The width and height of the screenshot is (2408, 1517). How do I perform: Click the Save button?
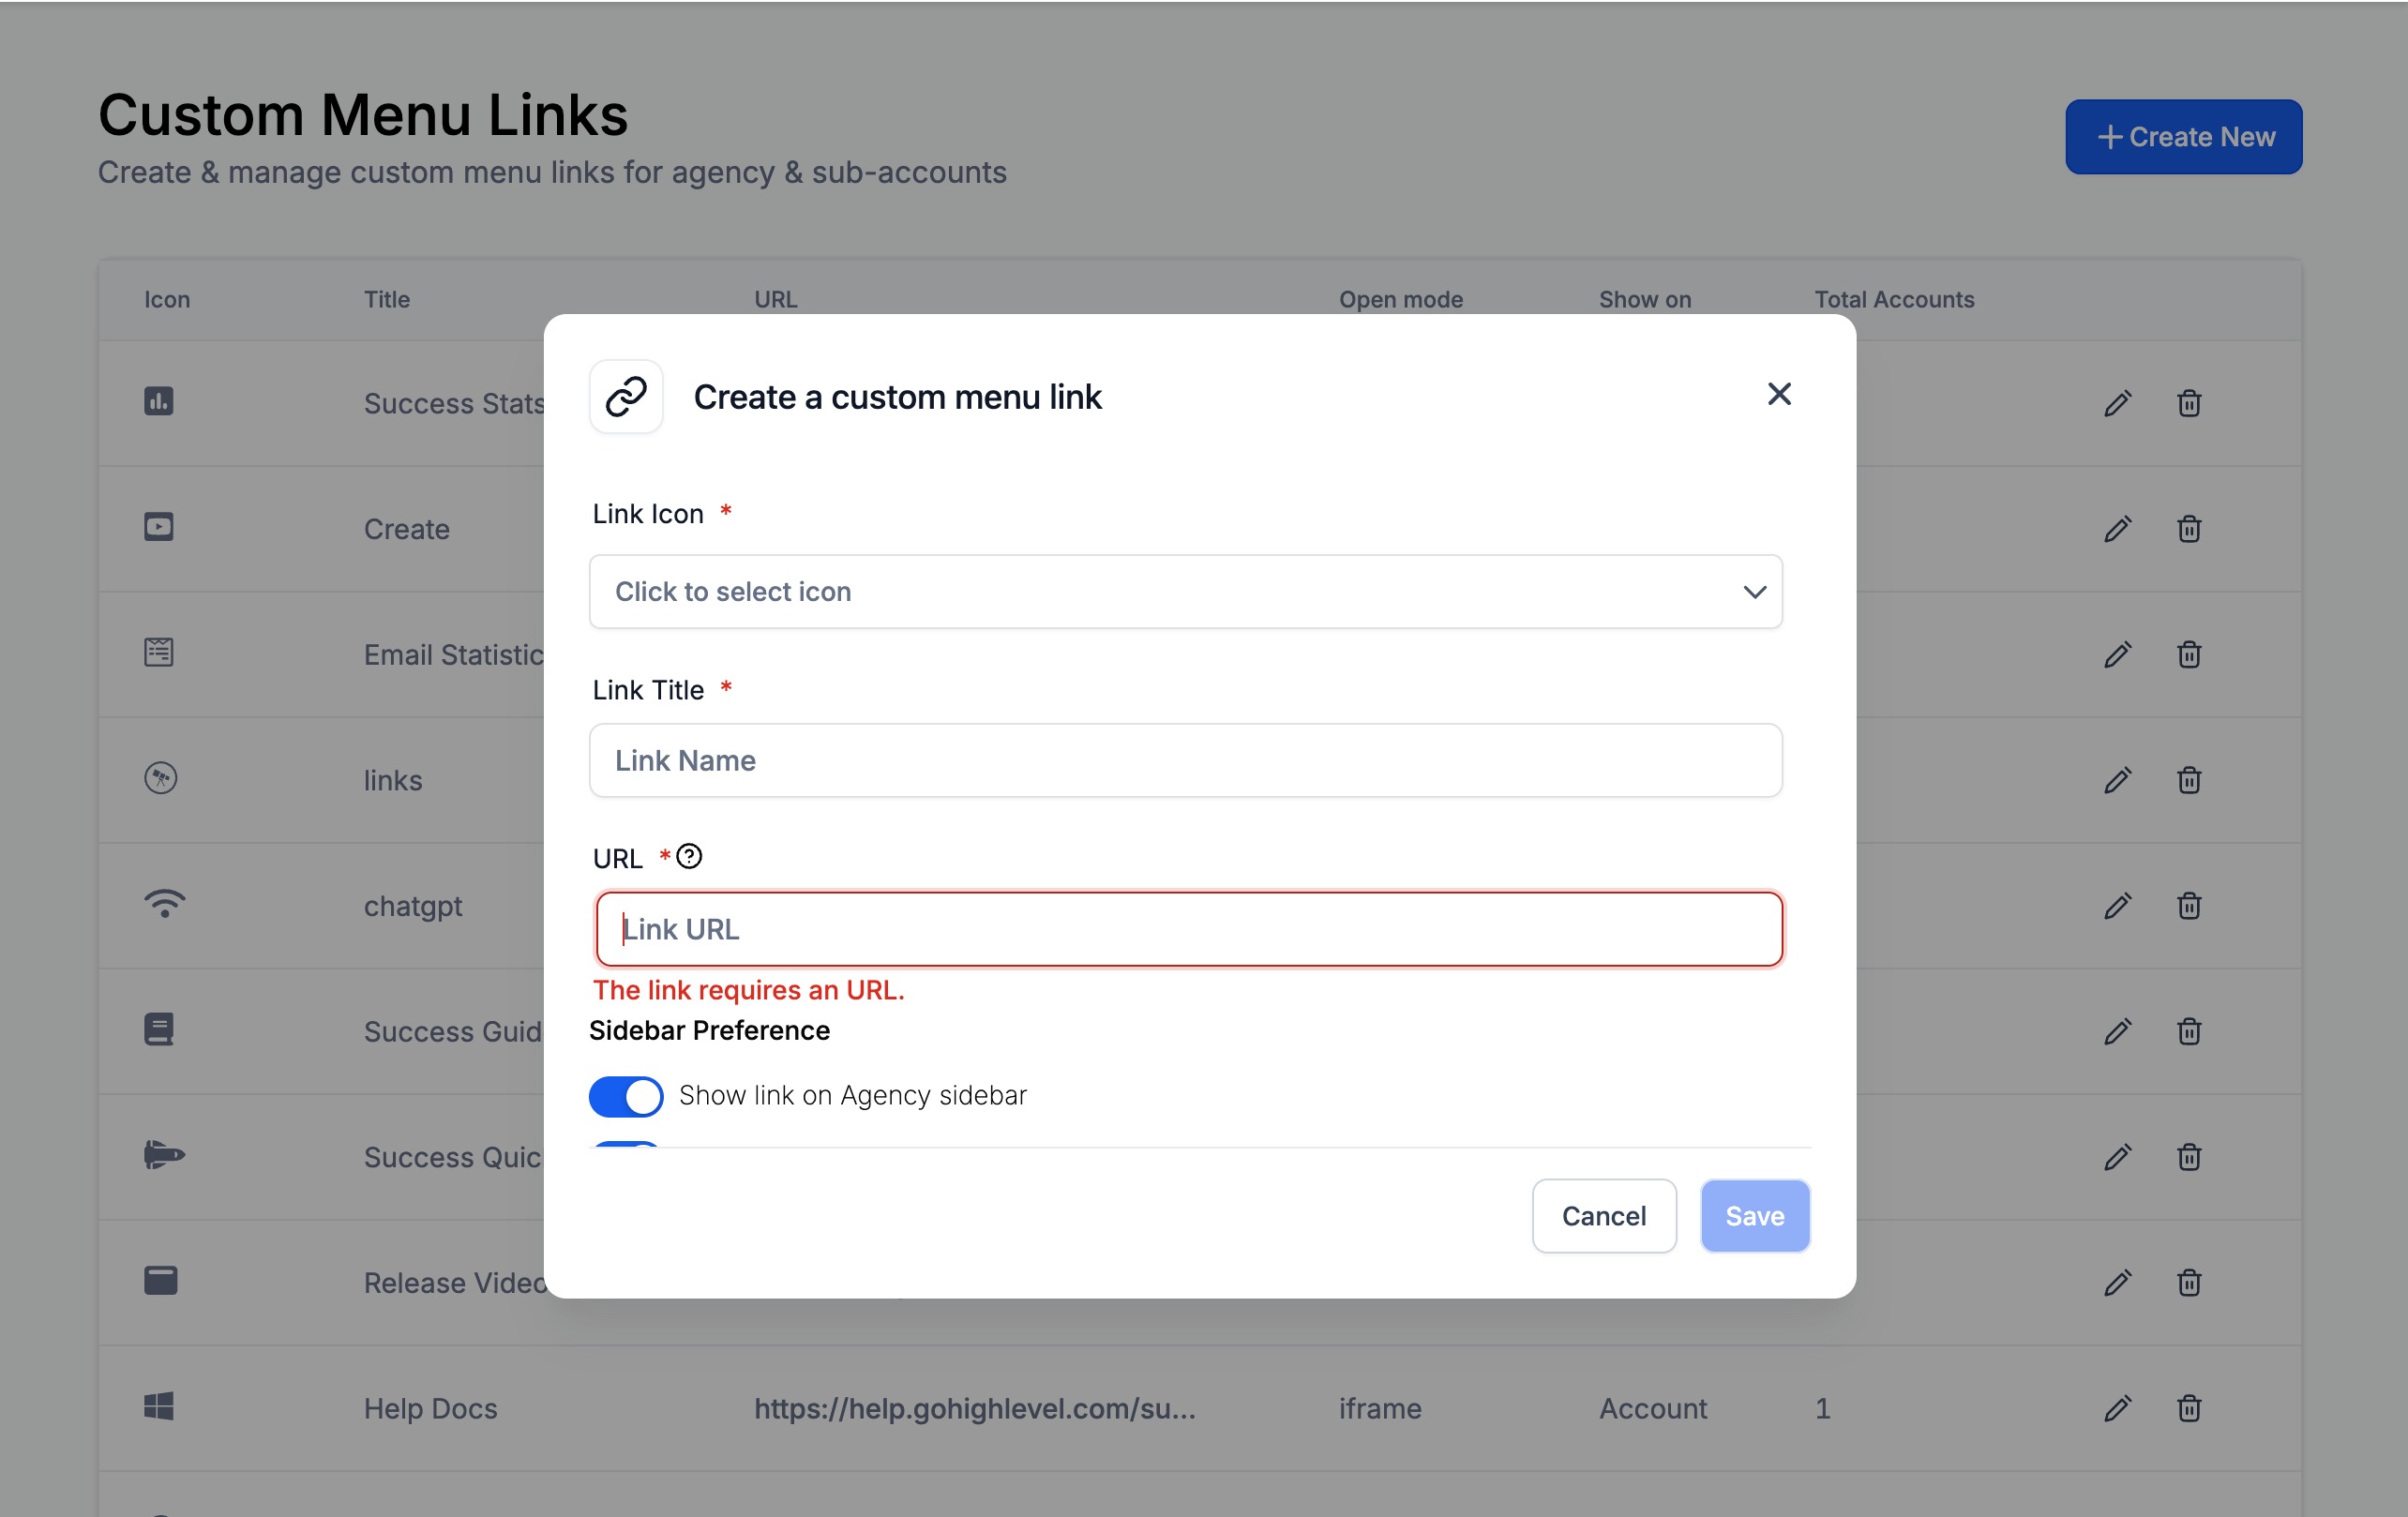(x=1755, y=1216)
